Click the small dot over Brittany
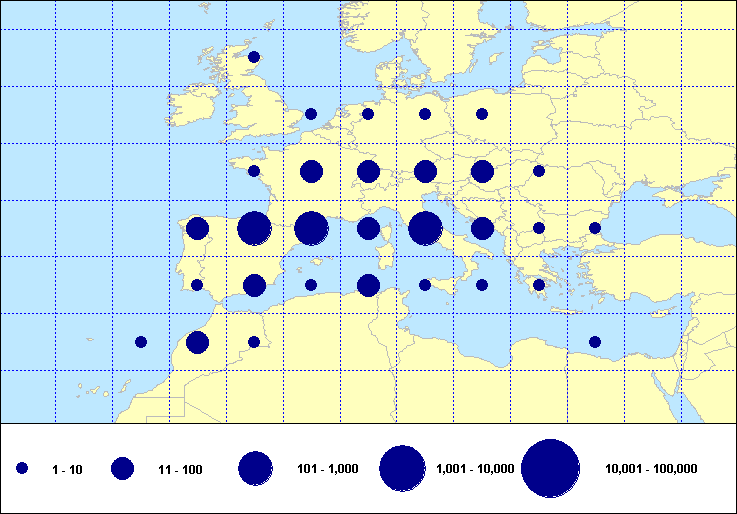 pyautogui.click(x=254, y=171)
